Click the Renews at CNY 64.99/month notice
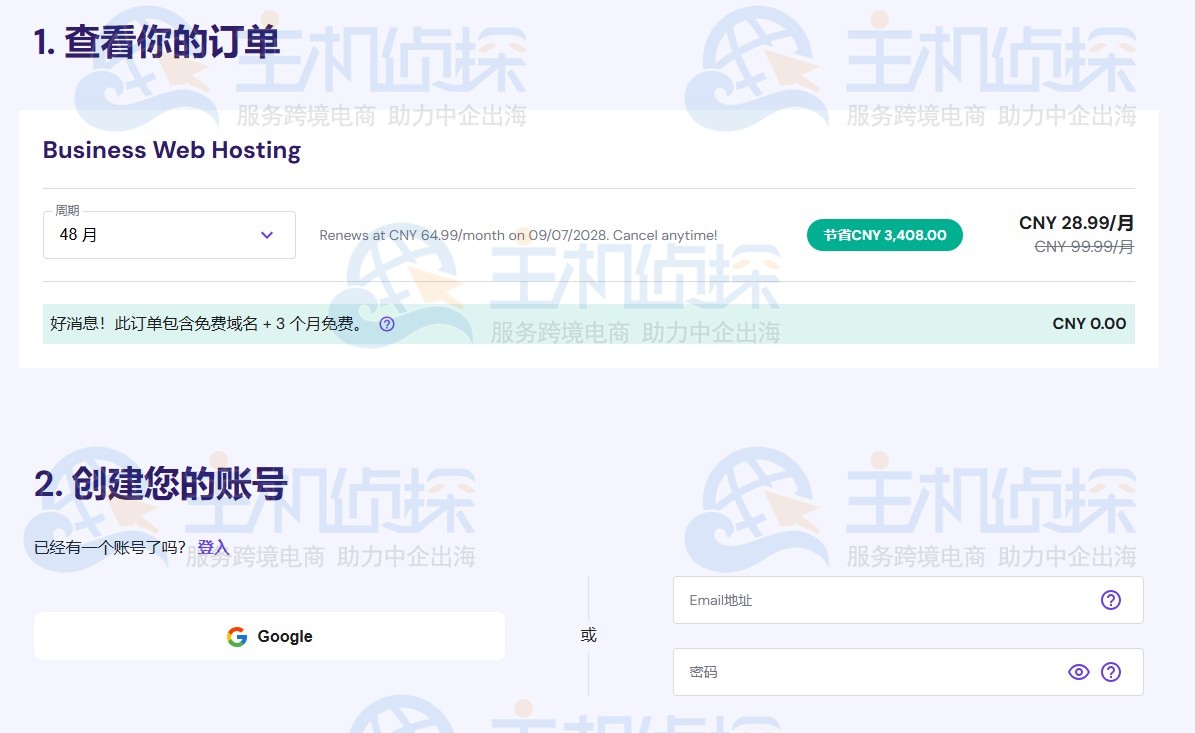1195x733 pixels. tap(520, 235)
